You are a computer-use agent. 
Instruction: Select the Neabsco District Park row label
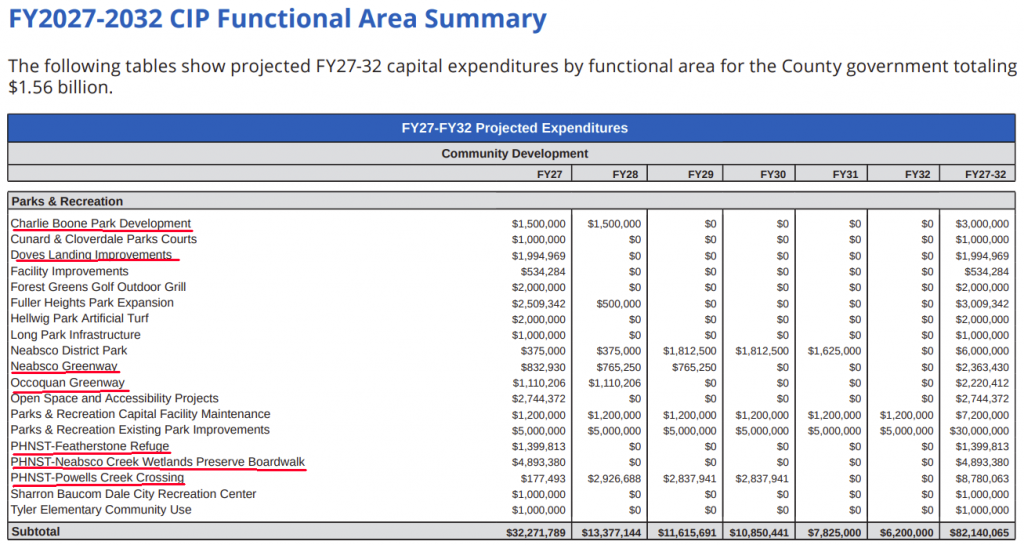pyautogui.click(x=69, y=351)
